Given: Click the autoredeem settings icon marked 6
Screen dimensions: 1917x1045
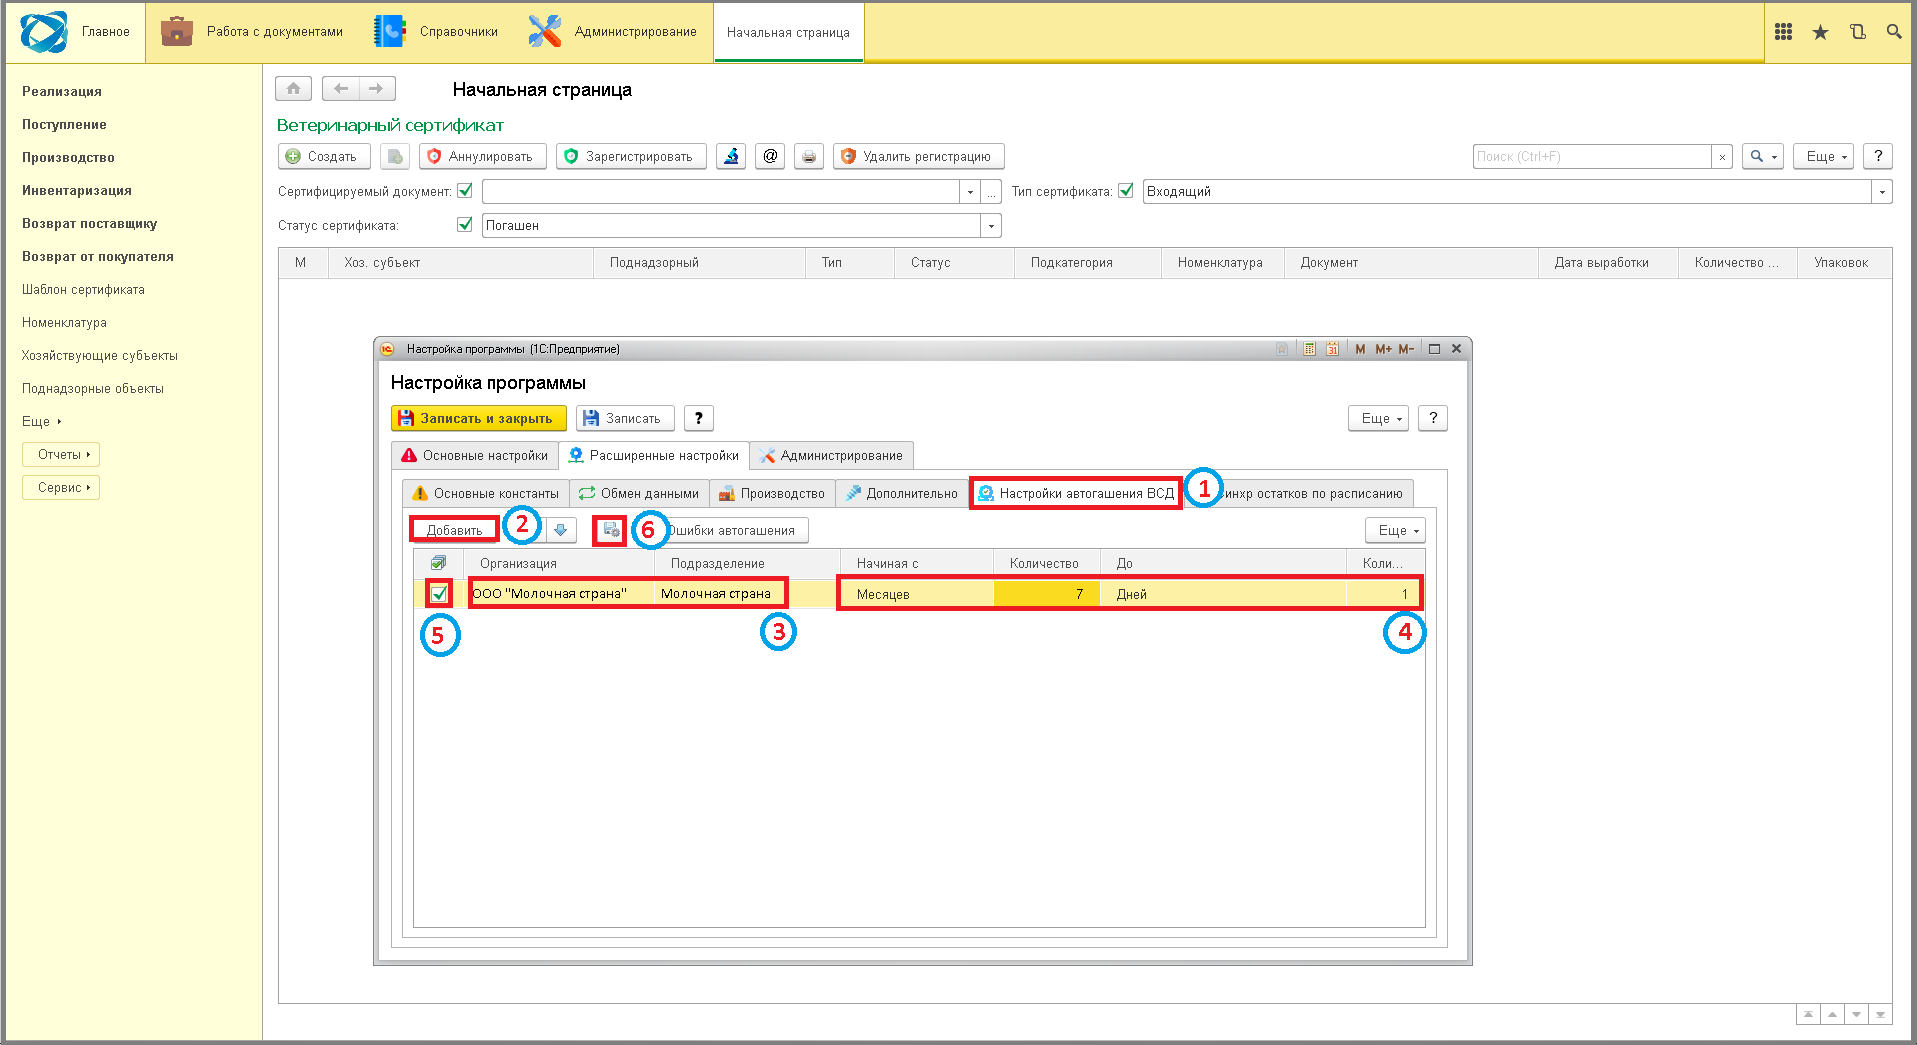Looking at the screenshot, I should (611, 530).
